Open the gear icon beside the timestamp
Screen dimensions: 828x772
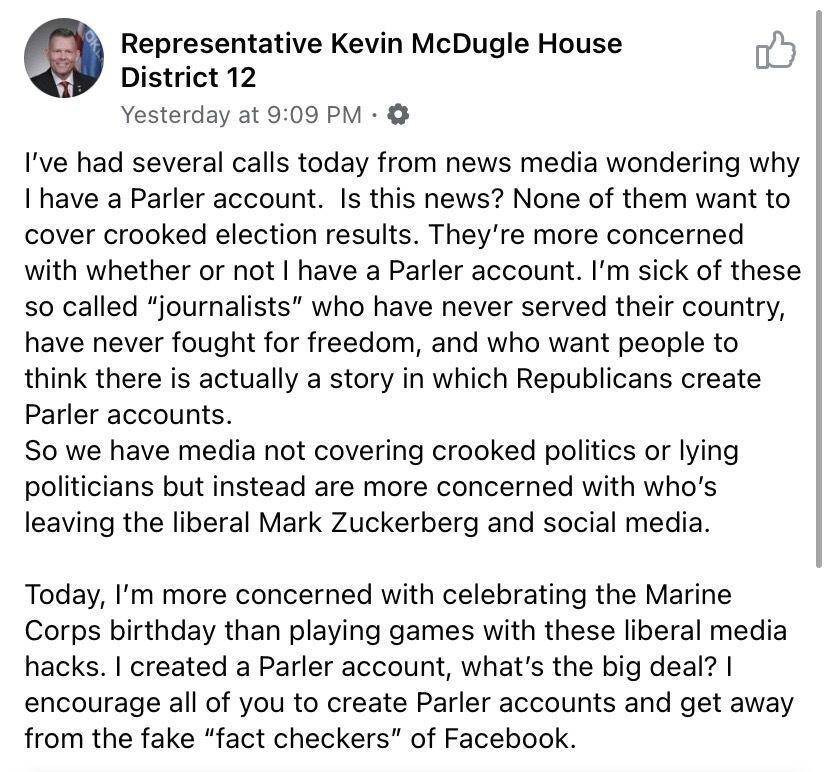[398, 115]
